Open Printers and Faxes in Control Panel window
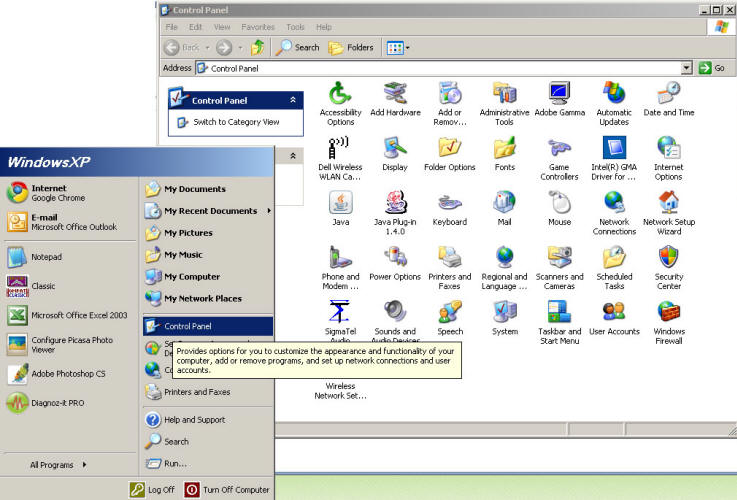 point(450,258)
